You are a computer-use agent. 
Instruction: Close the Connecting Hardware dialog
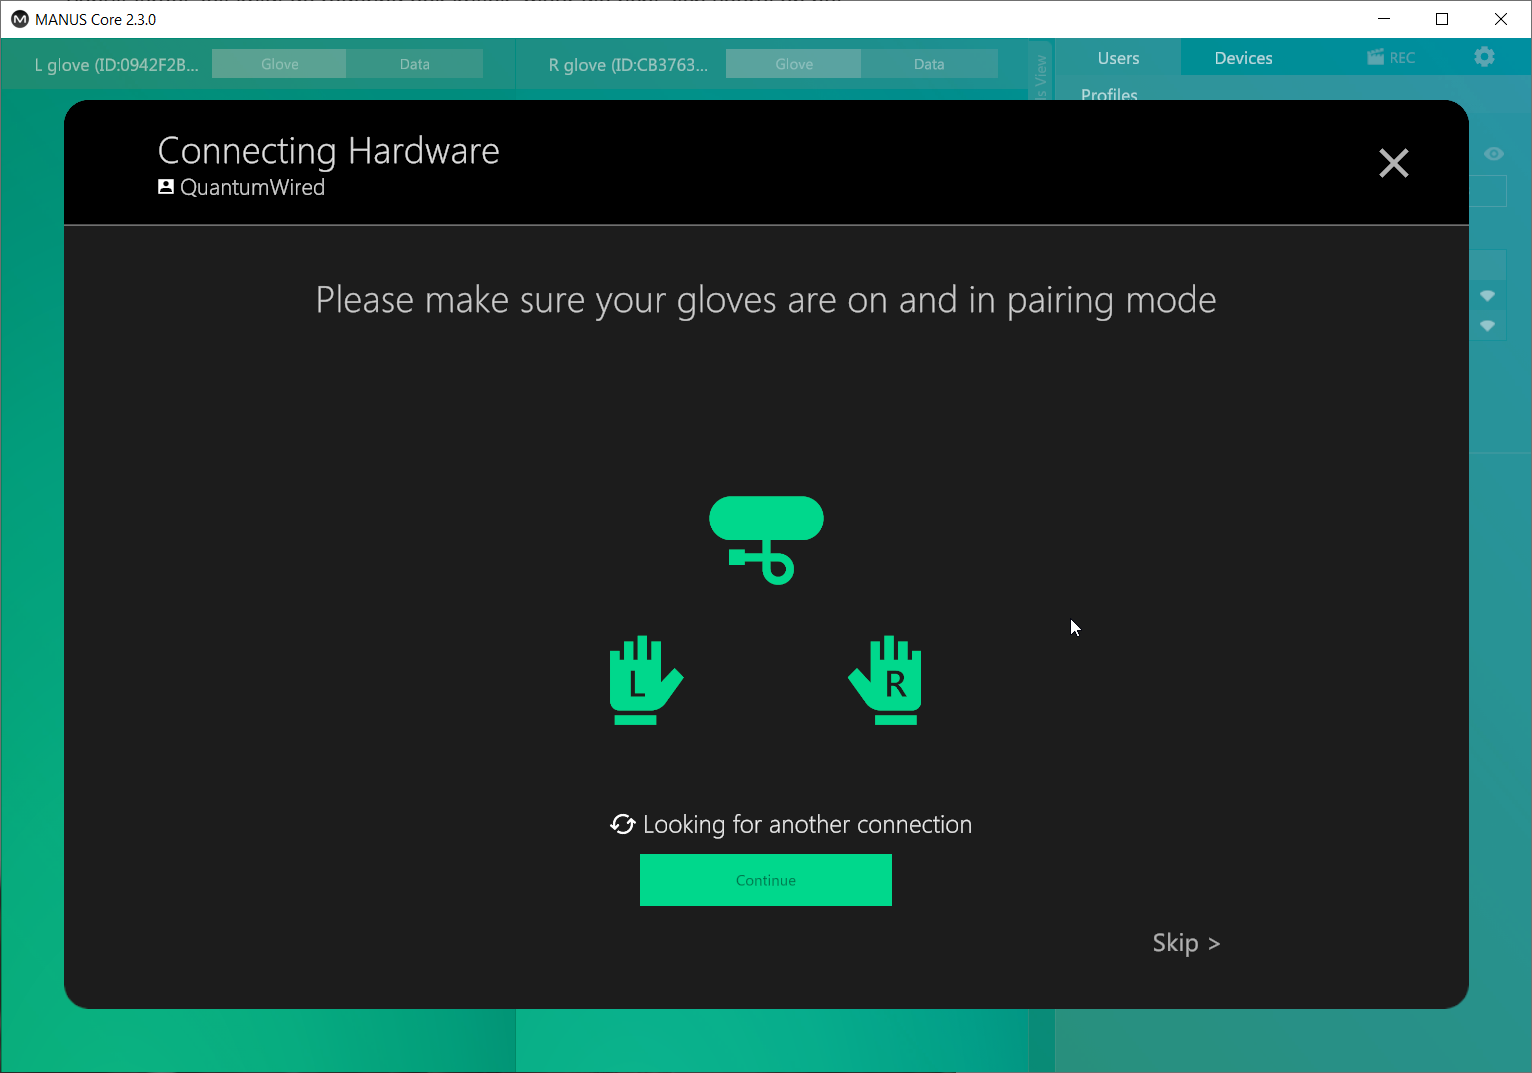1393,163
